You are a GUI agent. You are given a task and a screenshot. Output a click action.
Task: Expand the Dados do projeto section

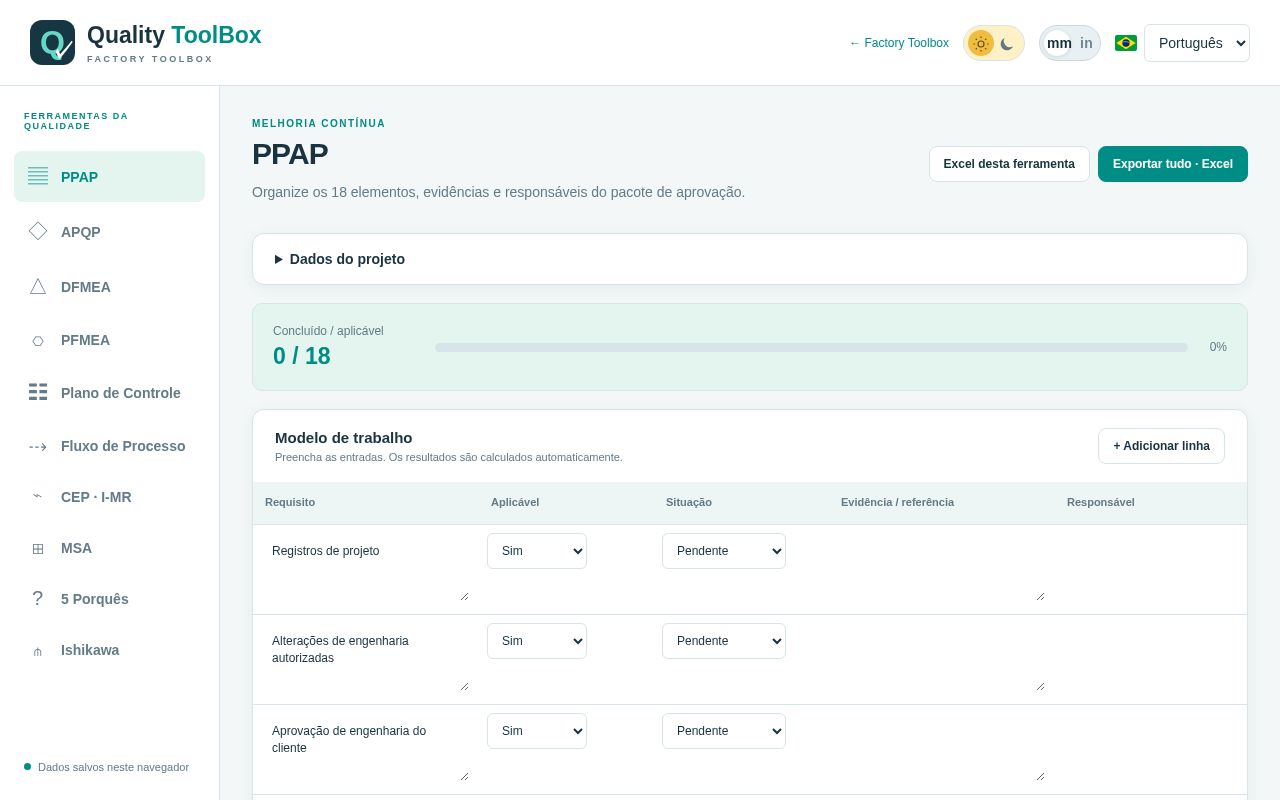[x=750, y=259]
